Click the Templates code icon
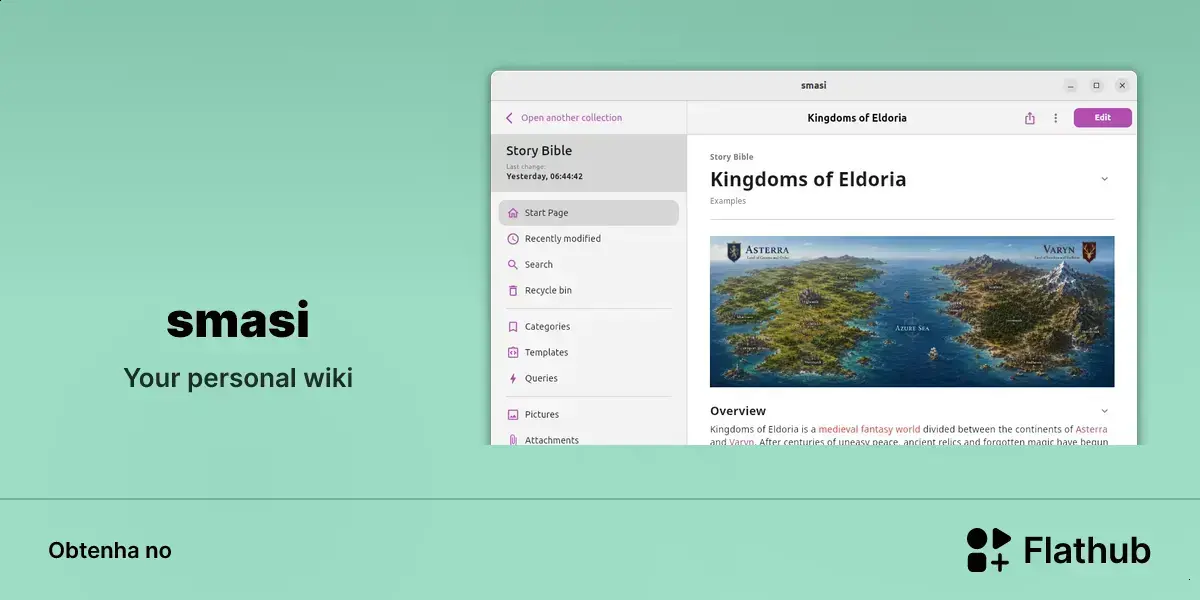The width and height of the screenshot is (1200, 600). pyautogui.click(x=513, y=353)
